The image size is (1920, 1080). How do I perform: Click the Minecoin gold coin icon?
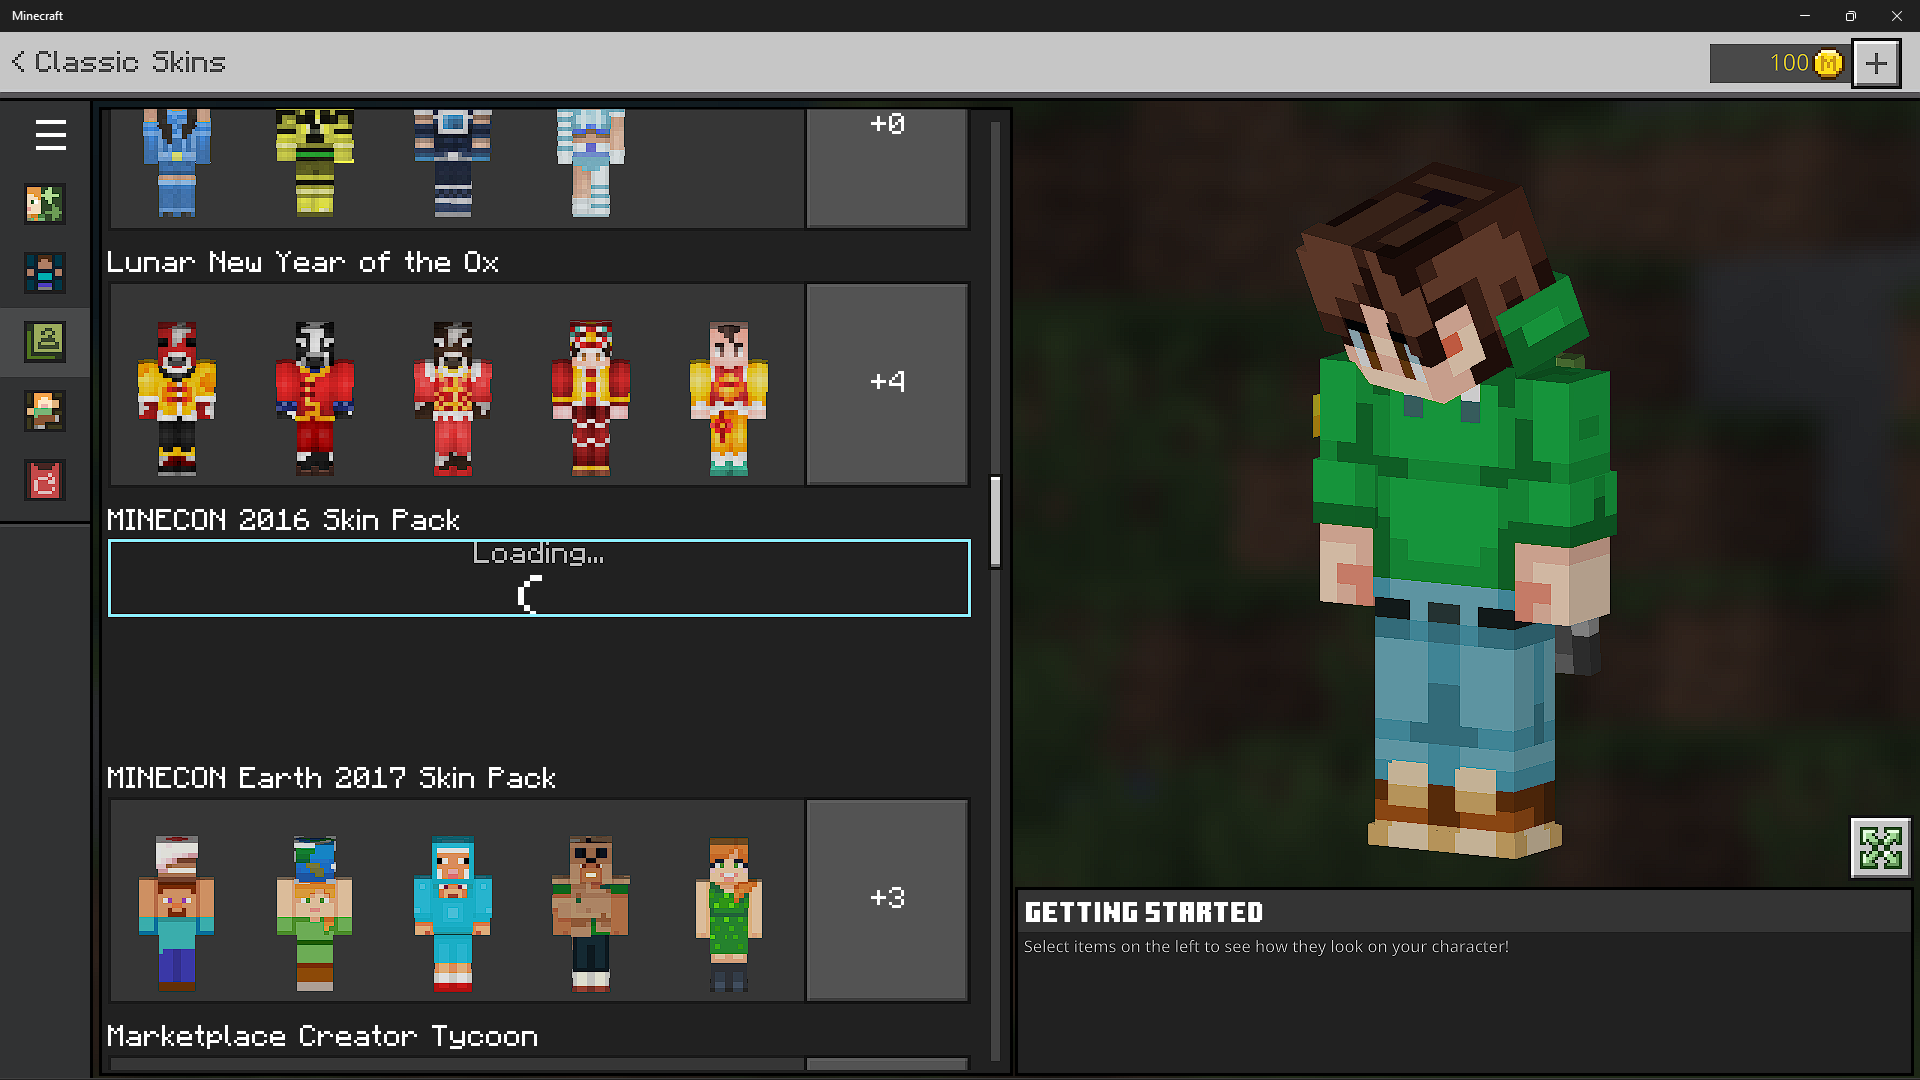pyautogui.click(x=1828, y=64)
